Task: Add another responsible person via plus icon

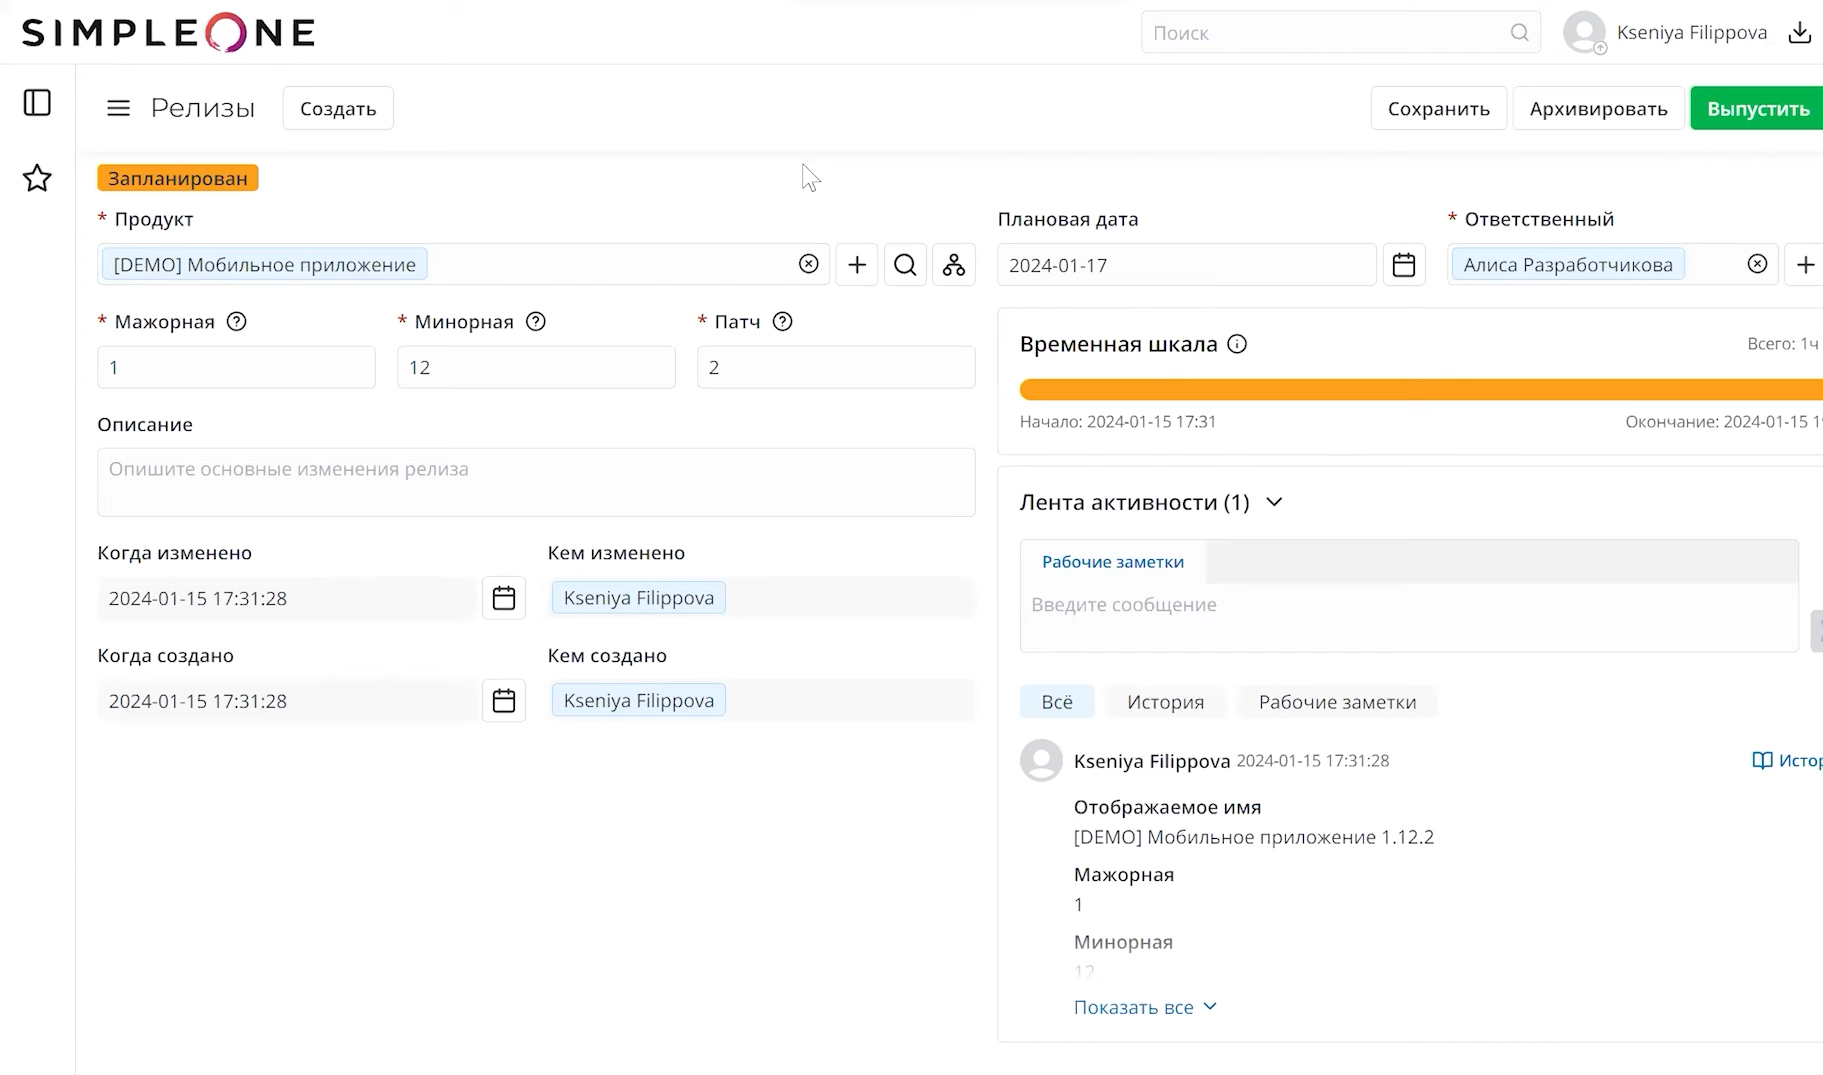Action: click(1807, 264)
